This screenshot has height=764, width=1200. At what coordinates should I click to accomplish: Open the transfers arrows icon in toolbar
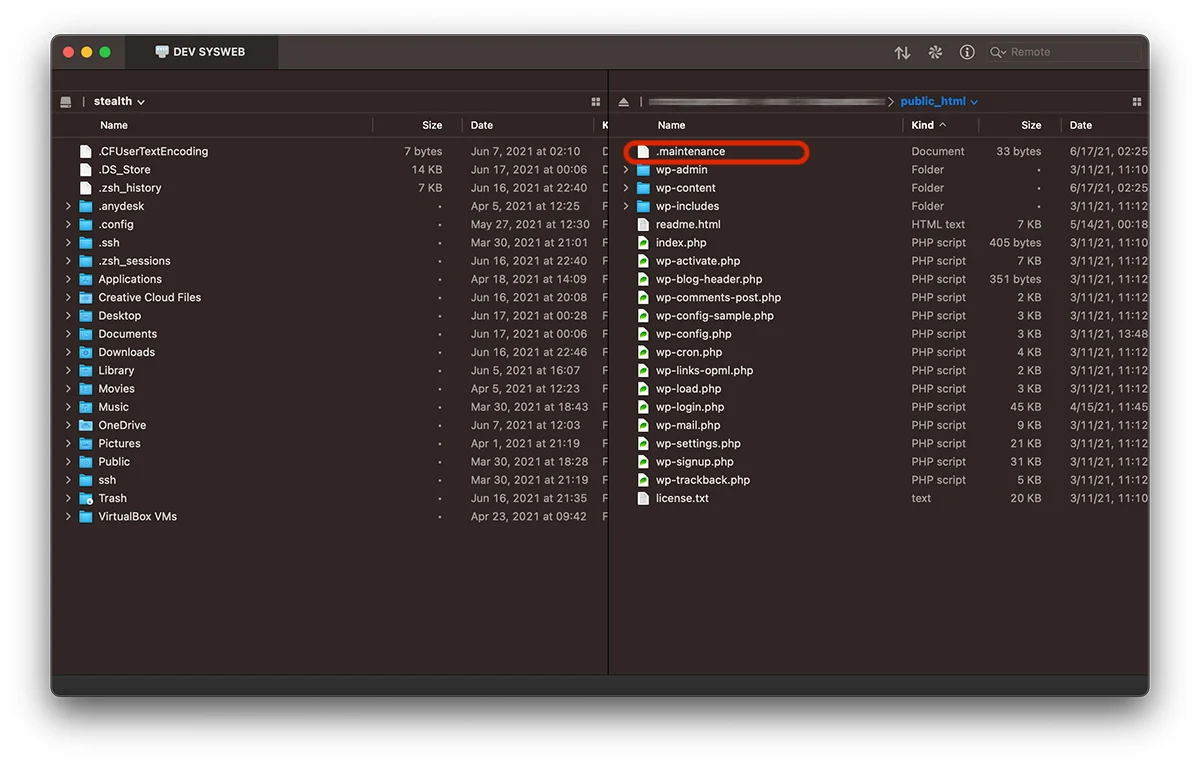[x=902, y=52]
